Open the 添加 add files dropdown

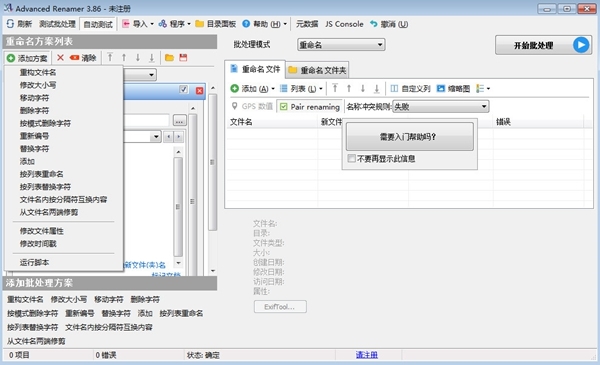pyautogui.click(x=253, y=89)
